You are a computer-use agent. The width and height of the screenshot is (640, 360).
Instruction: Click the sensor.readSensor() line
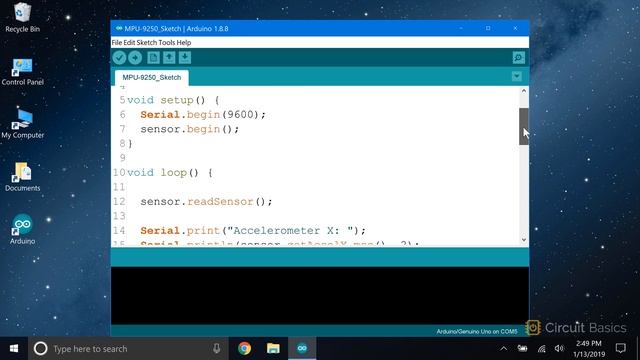coord(206,202)
